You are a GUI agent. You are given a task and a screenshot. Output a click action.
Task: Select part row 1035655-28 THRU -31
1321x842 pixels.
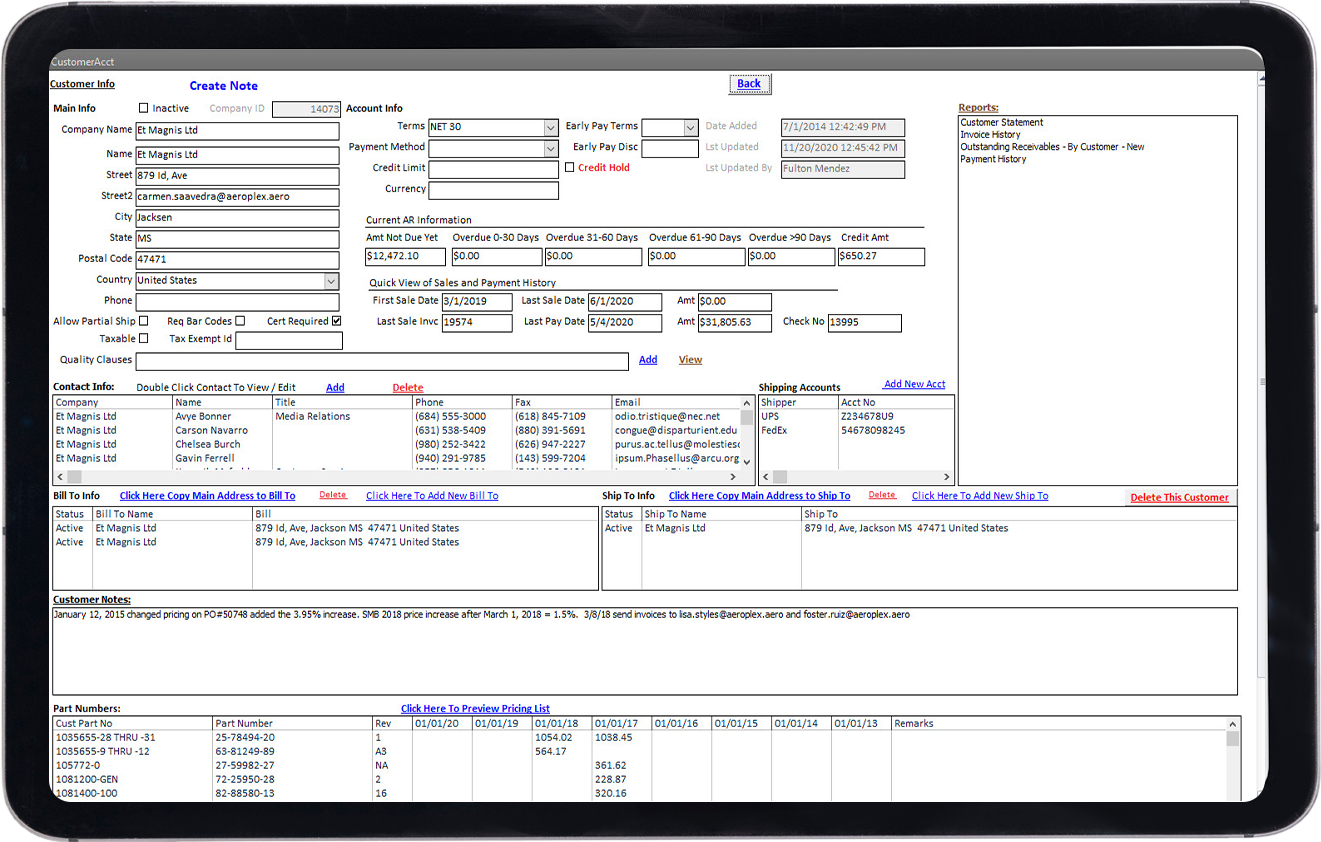[640, 738]
